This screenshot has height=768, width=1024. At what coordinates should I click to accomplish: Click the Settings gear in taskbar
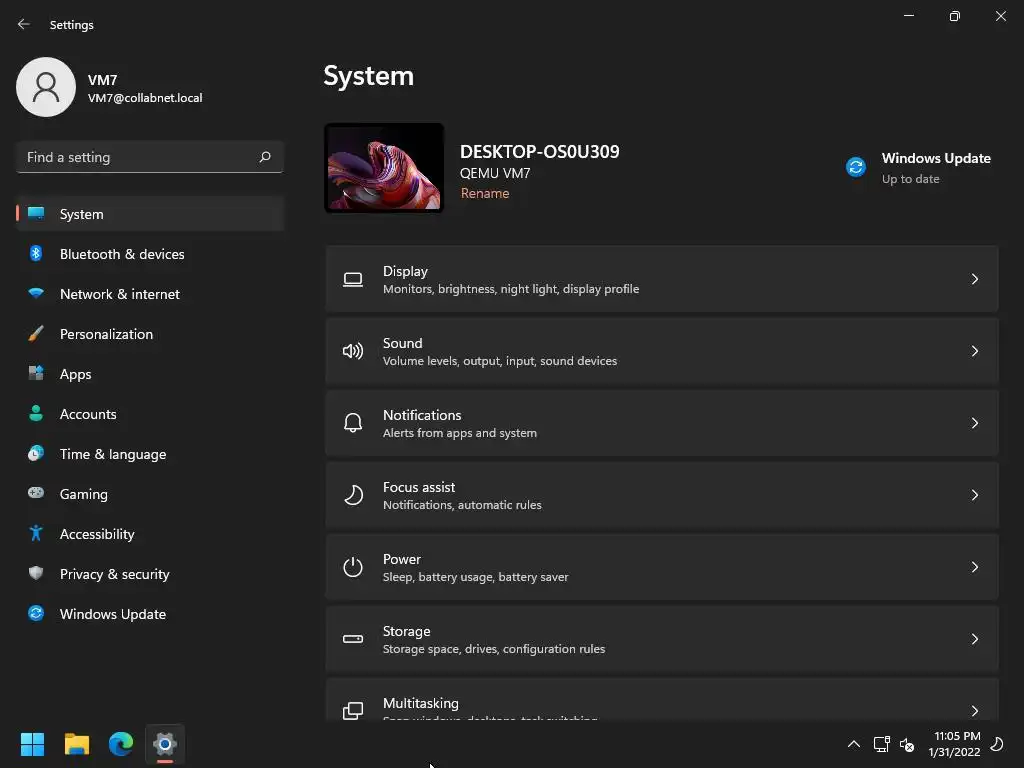coord(165,744)
